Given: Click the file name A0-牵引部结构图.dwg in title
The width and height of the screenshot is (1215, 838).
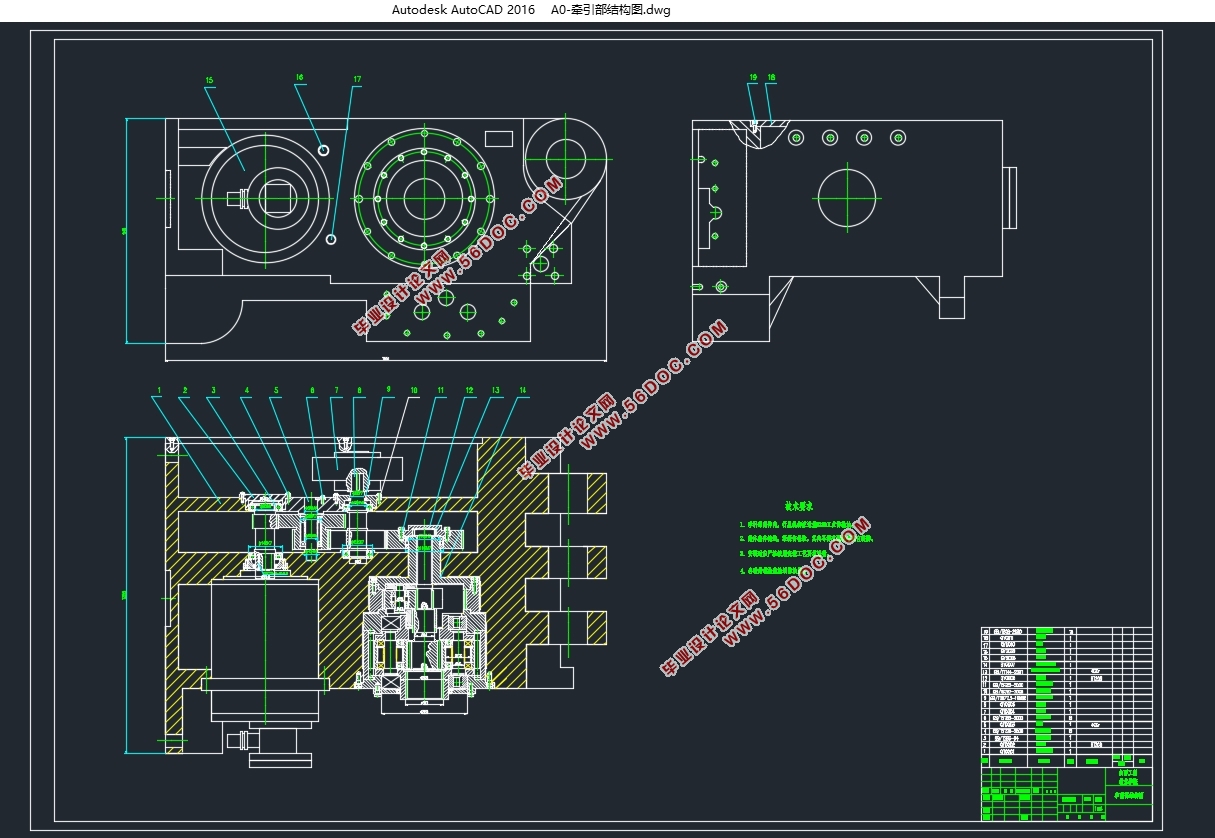Looking at the screenshot, I should (x=611, y=10).
